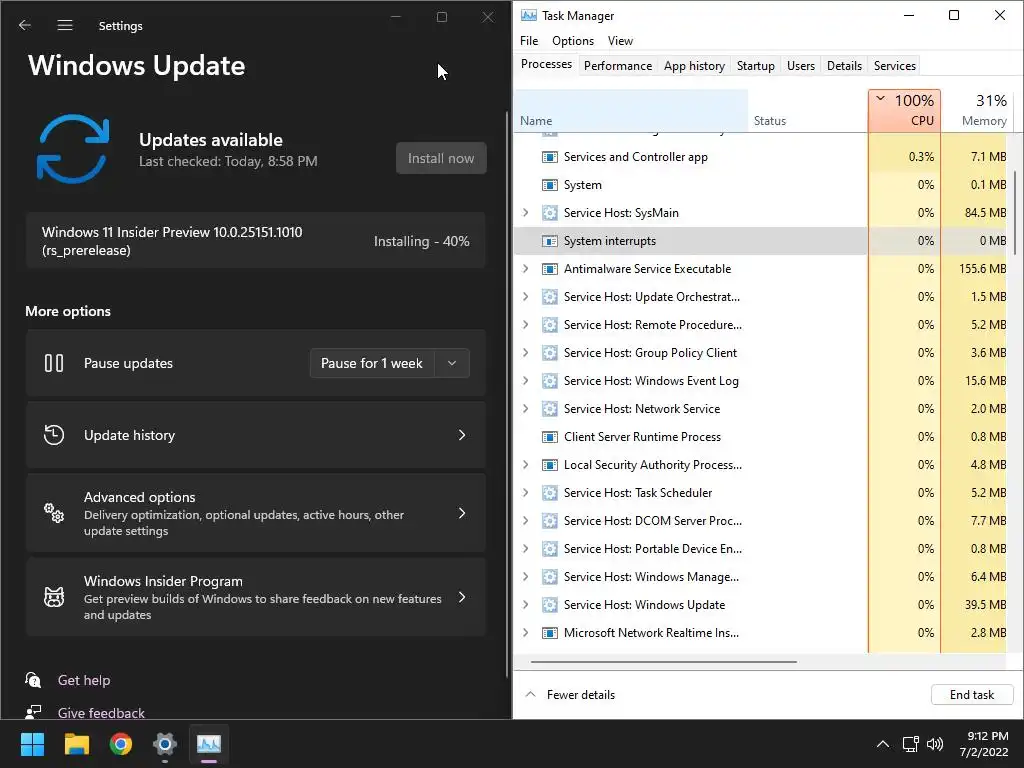Click the Windows Insider Program cat icon
1024x768 pixels.
(x=54, y=597)
